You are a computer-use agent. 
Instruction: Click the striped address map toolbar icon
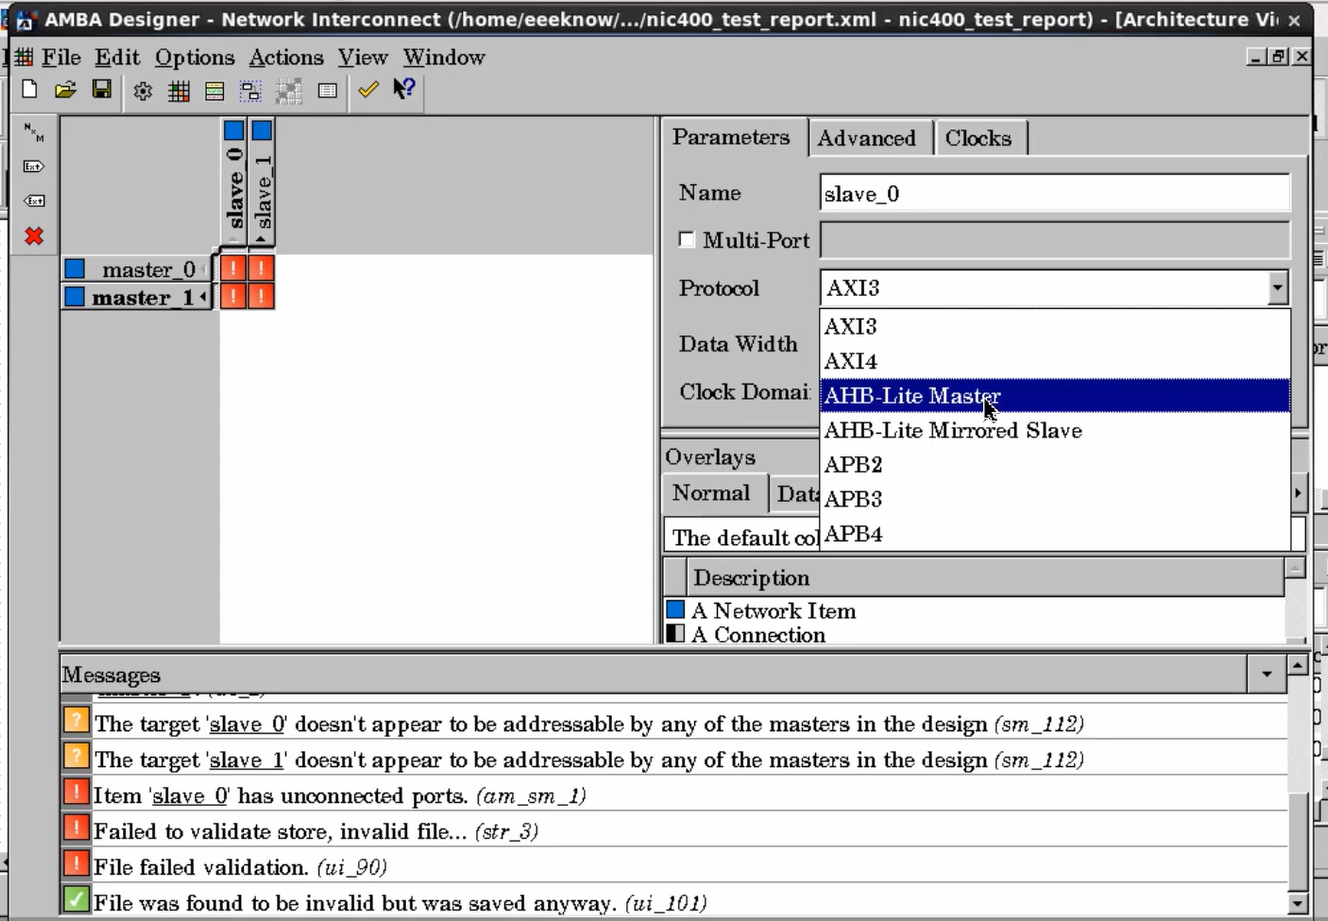(x=214, y=91)
